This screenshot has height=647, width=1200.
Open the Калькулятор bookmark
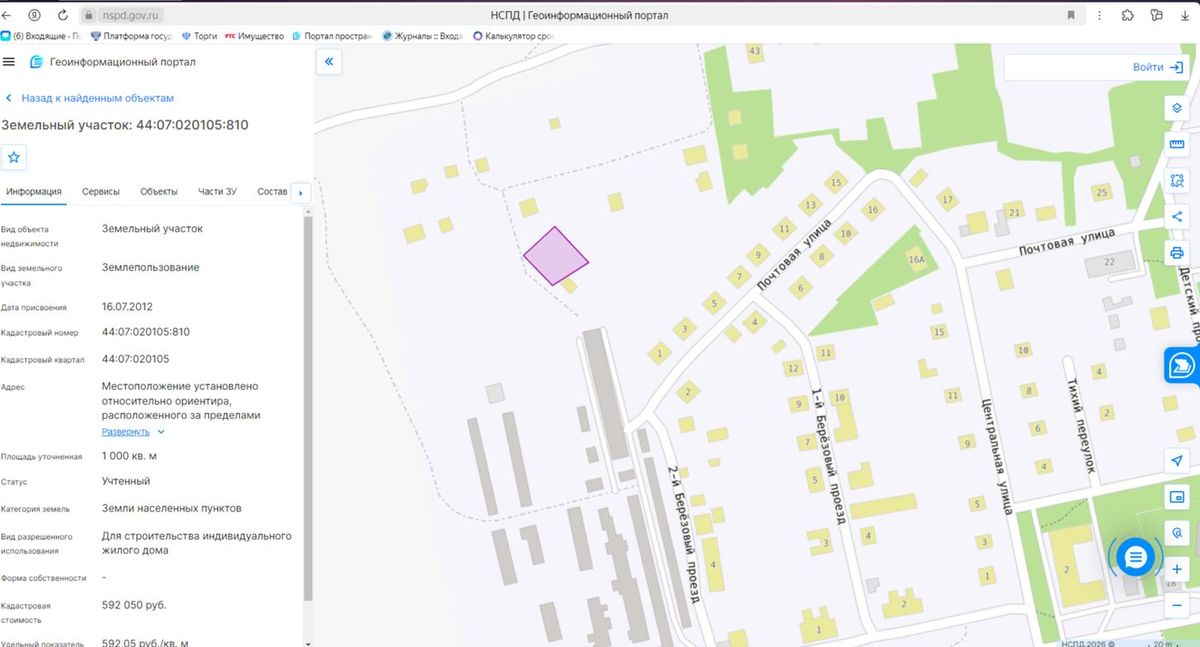(x=512, y=36)
